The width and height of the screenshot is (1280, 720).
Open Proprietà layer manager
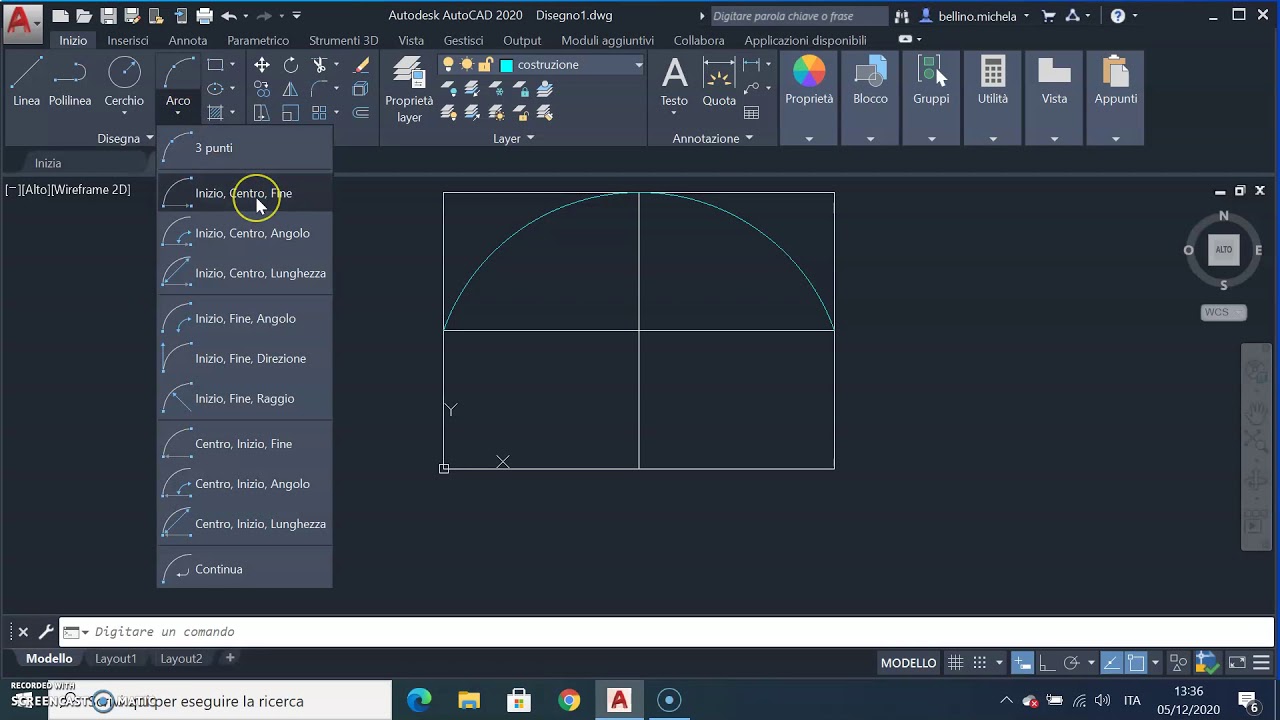click(x=409, y=90)
